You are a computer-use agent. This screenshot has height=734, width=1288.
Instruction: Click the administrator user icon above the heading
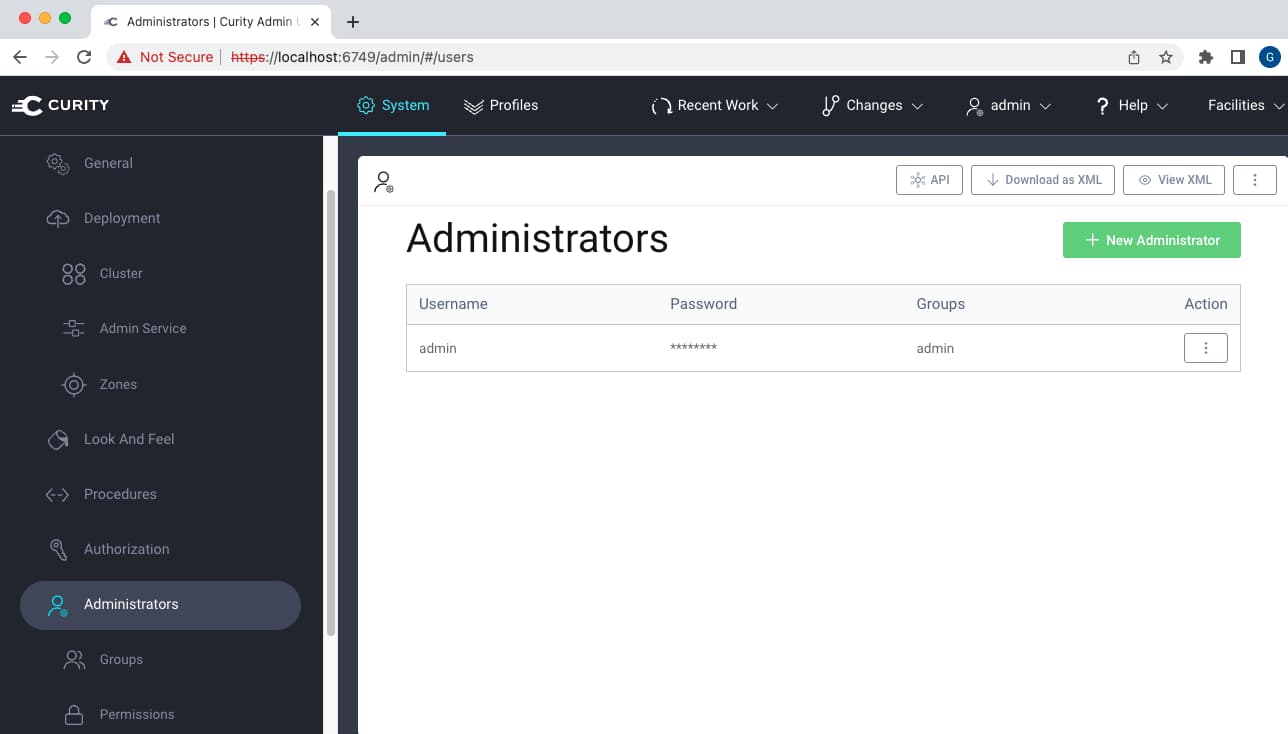383,181
